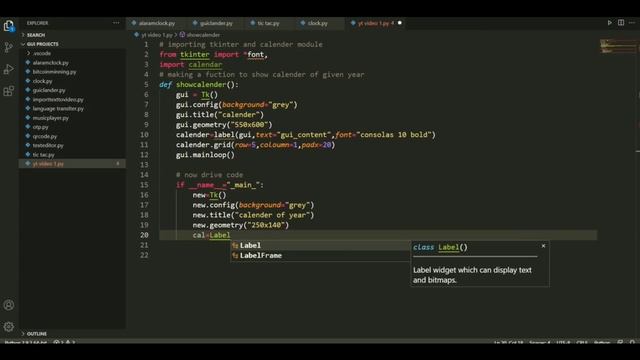This screenshot has width=640, height=360.
Task: Click the class Label() signature in popup
Action: click(440, 247)
